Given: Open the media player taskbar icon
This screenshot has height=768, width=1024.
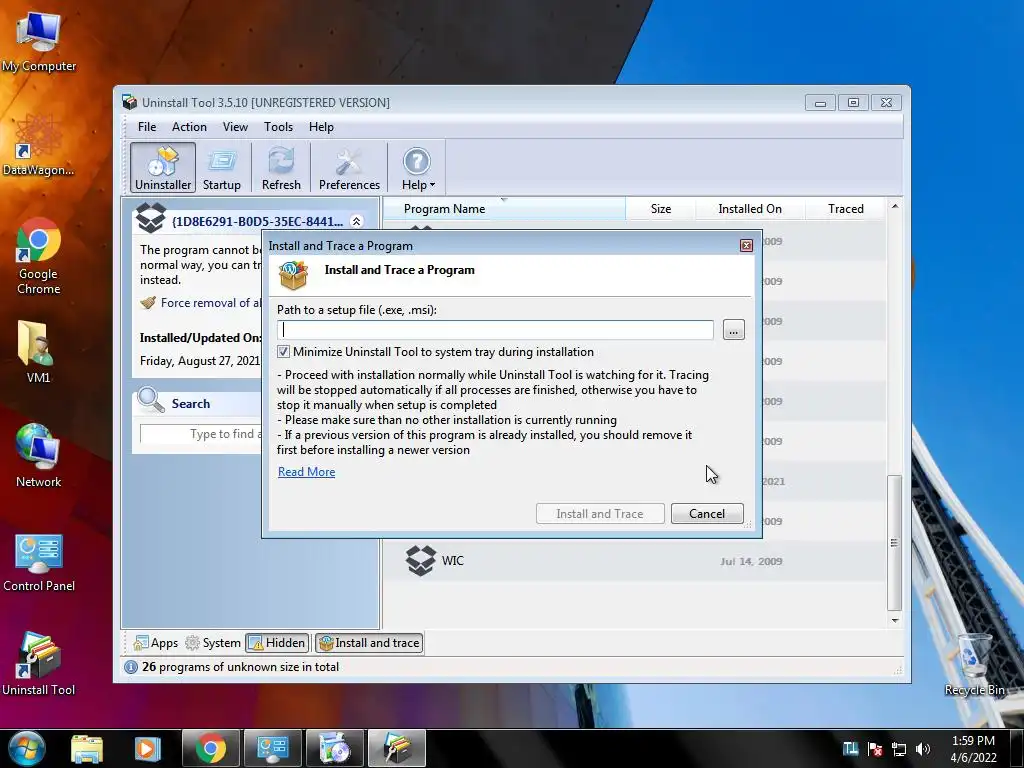Looking at the screenshot, I should 148,748.
